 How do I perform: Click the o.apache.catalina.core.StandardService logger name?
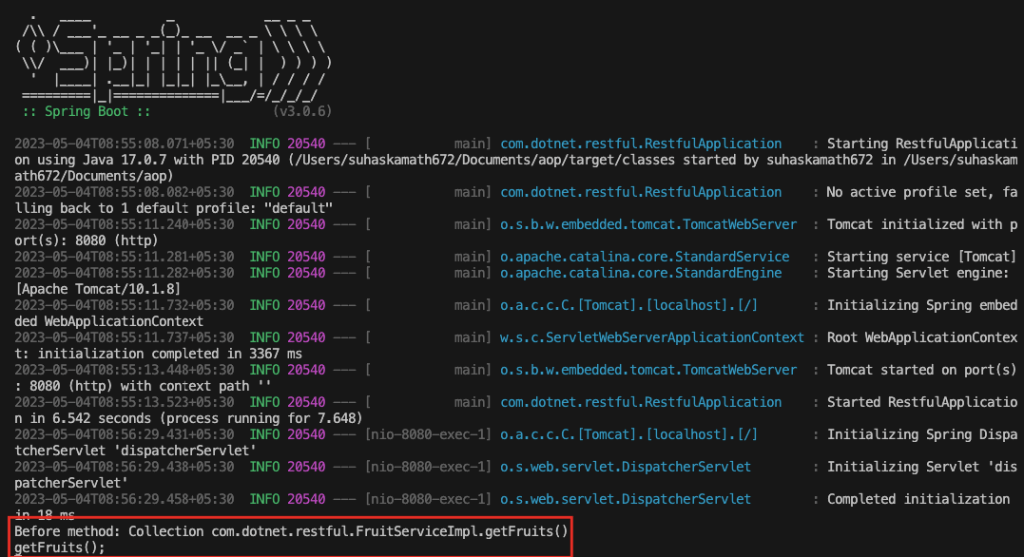click(x=644, y=257)
